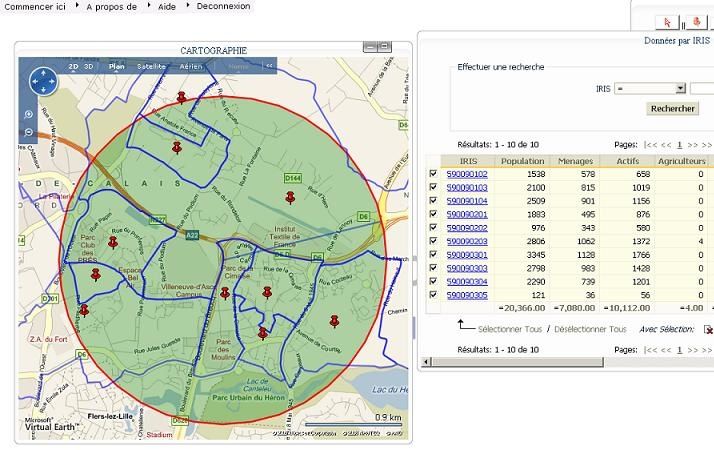Image resolution: width=714 pixels, height=450 pixels.
Task: Click the population value 3345
Action: pyautogui.click(x=536, y=255)
